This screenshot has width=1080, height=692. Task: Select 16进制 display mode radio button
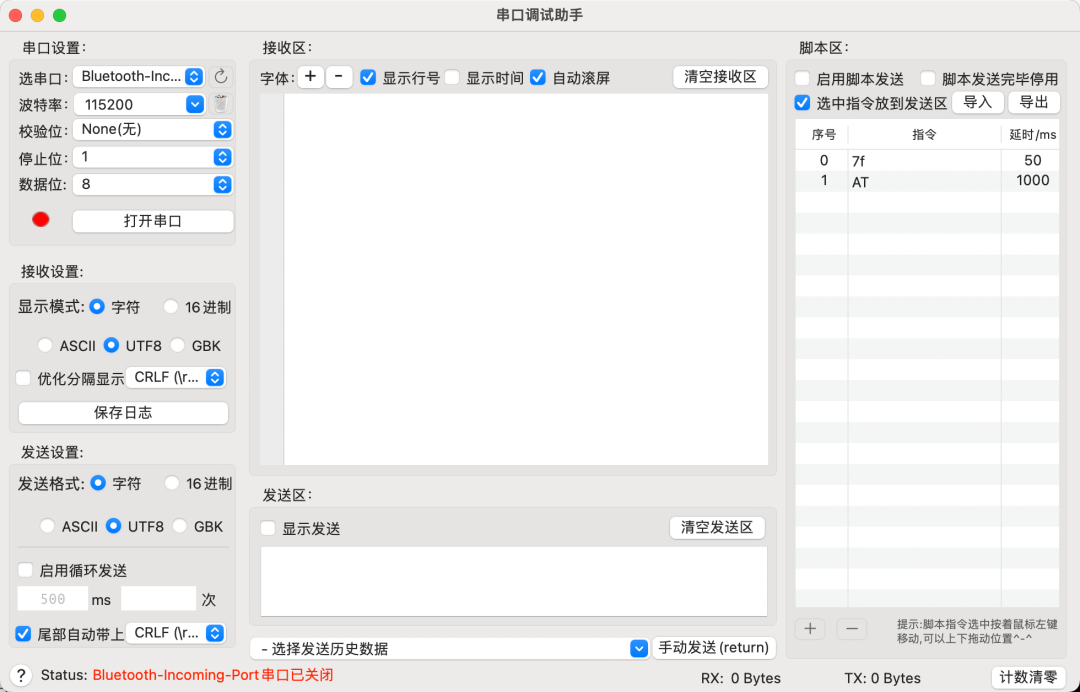(x=171, y=307)
